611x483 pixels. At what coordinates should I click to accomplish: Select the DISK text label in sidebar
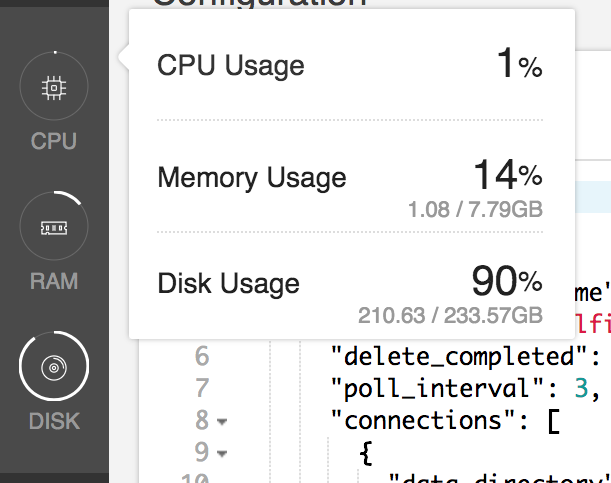pos(54,421)
